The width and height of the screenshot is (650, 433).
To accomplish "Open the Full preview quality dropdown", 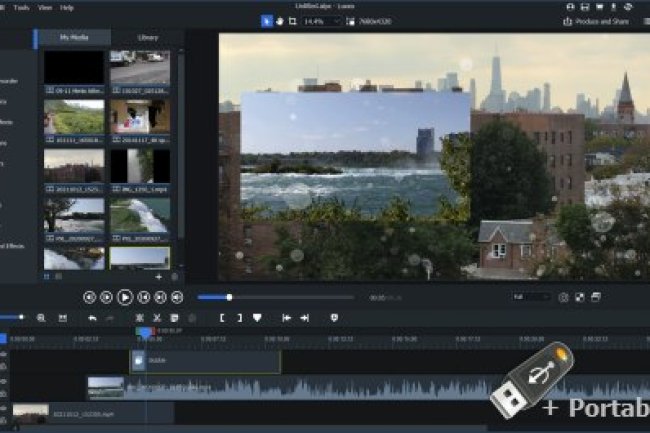I will click(531, 297).
